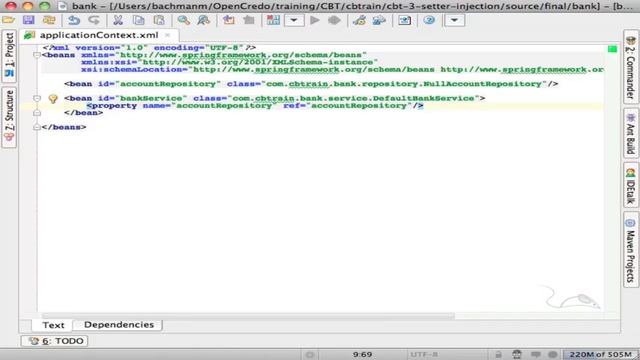Toggle the read-only lock icon

coord(498,354)
